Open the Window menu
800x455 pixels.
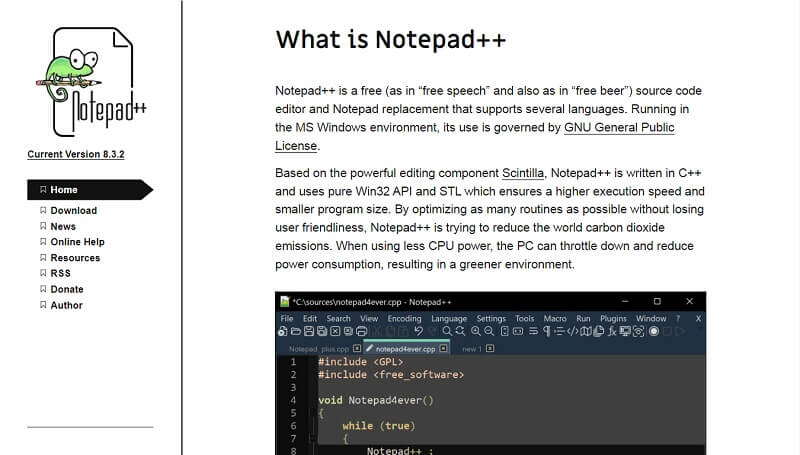(x=651, y=318)
